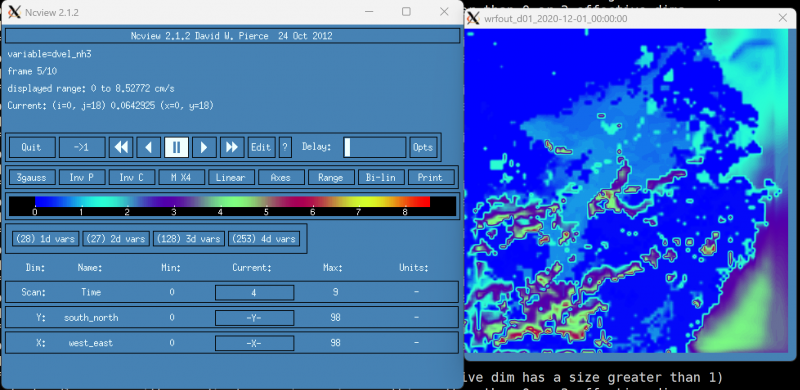Toggle the Inv P invert picture button

coord(82,178)
